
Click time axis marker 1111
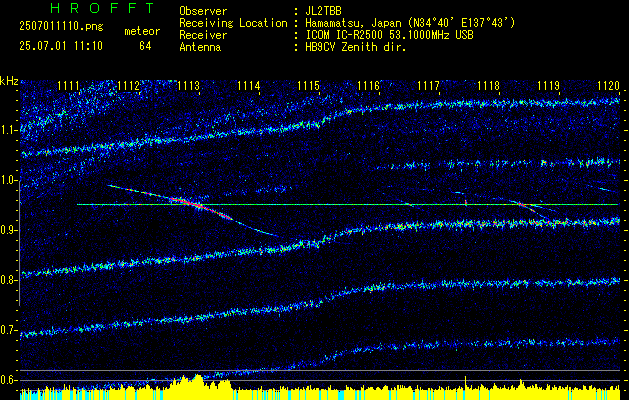pos(69,86)
